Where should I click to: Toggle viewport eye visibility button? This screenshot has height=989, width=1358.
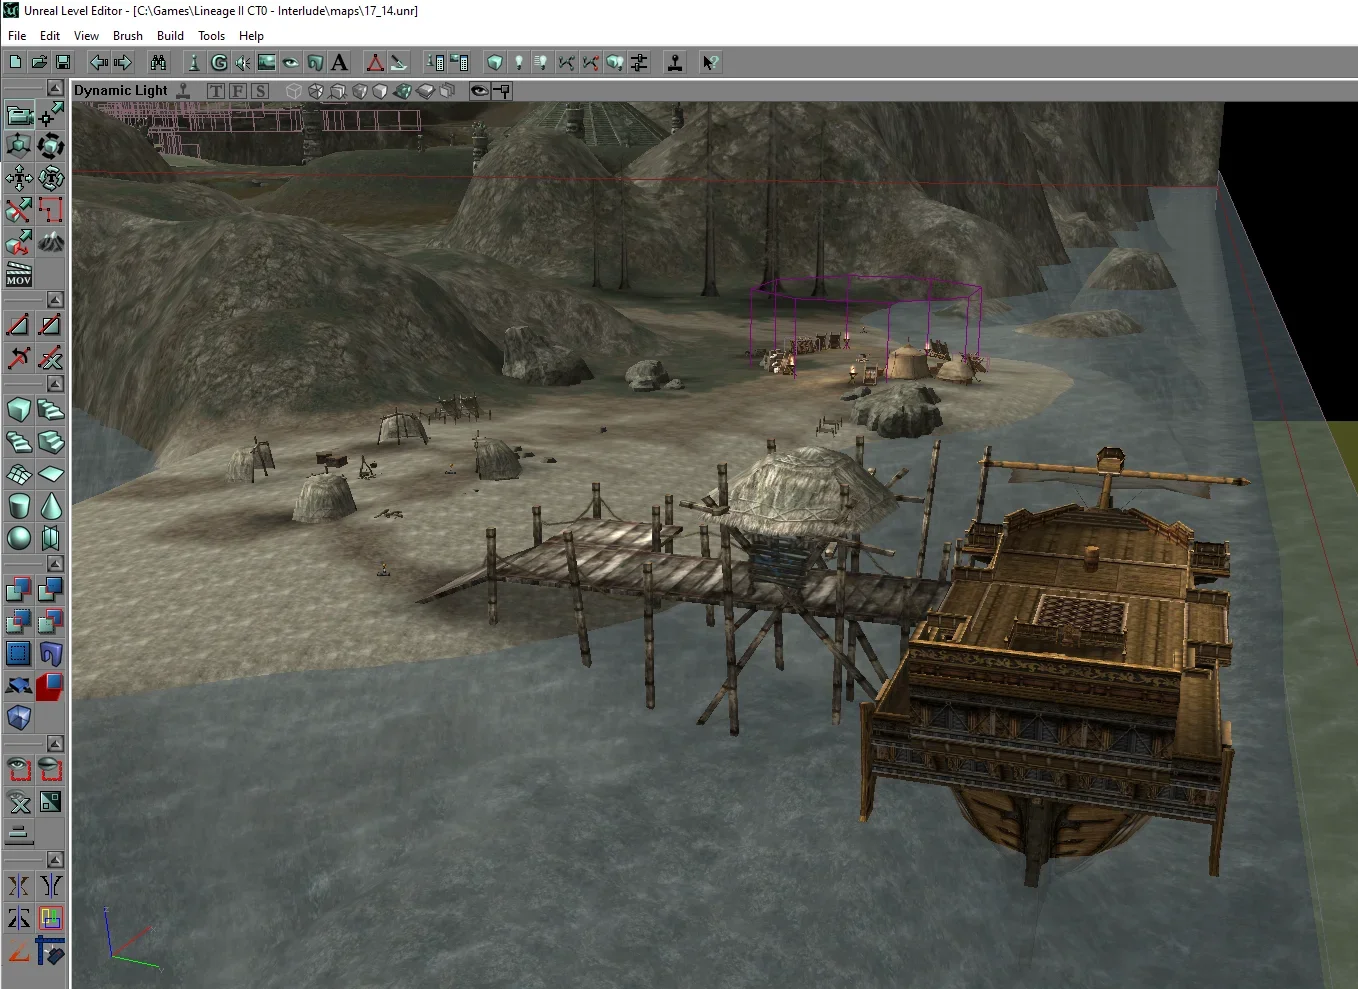(479, 90)
